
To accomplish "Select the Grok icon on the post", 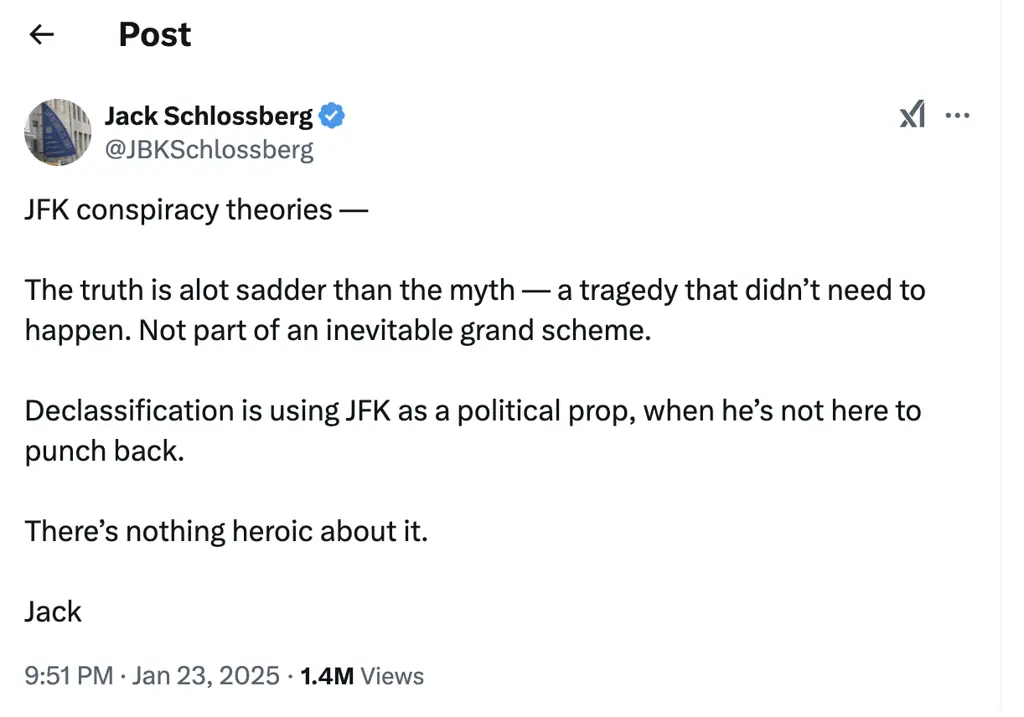I will 911,114.
